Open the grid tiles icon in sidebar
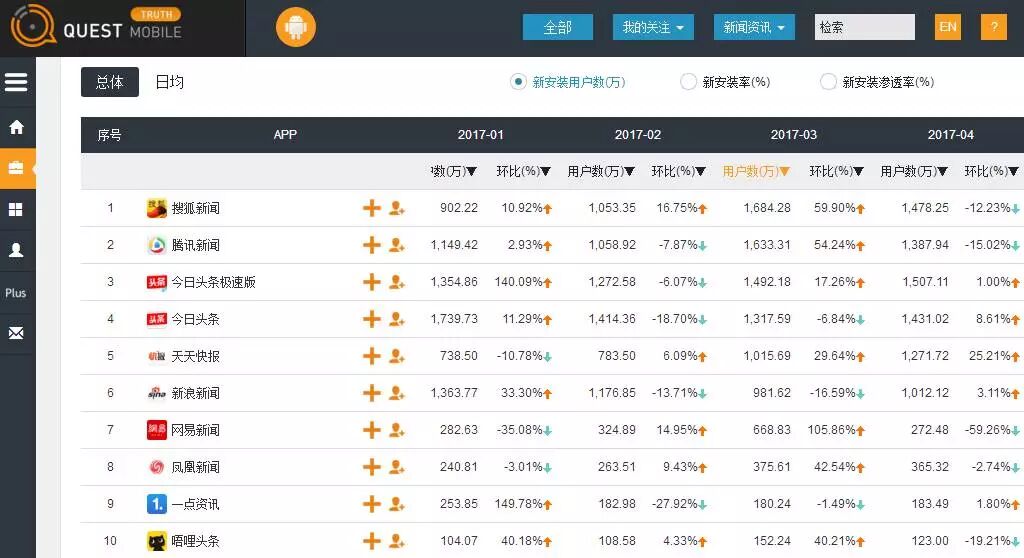Viewport: 1024px width, 558px height. (x=16, y=209)
